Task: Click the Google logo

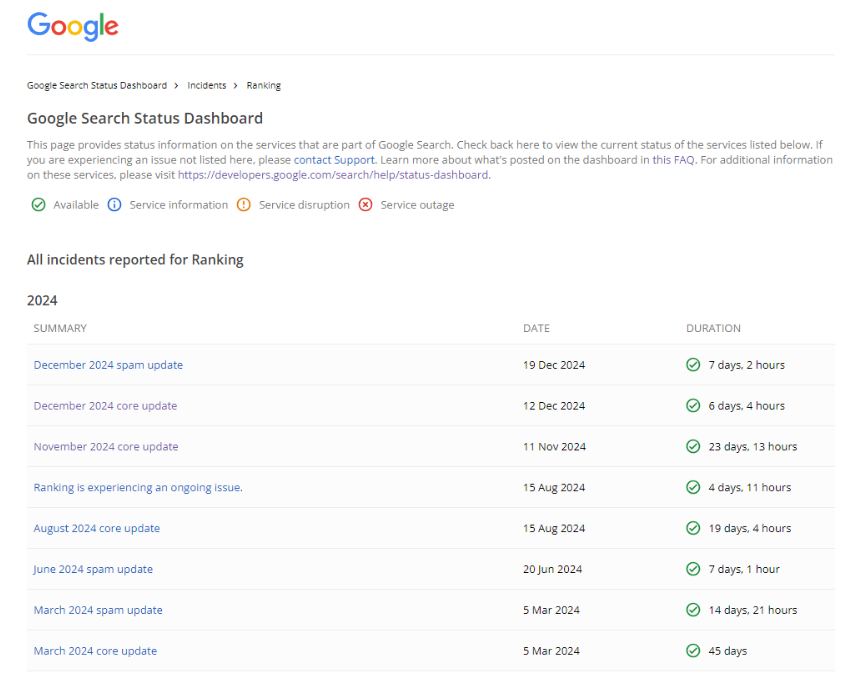Action: point(72,26)
